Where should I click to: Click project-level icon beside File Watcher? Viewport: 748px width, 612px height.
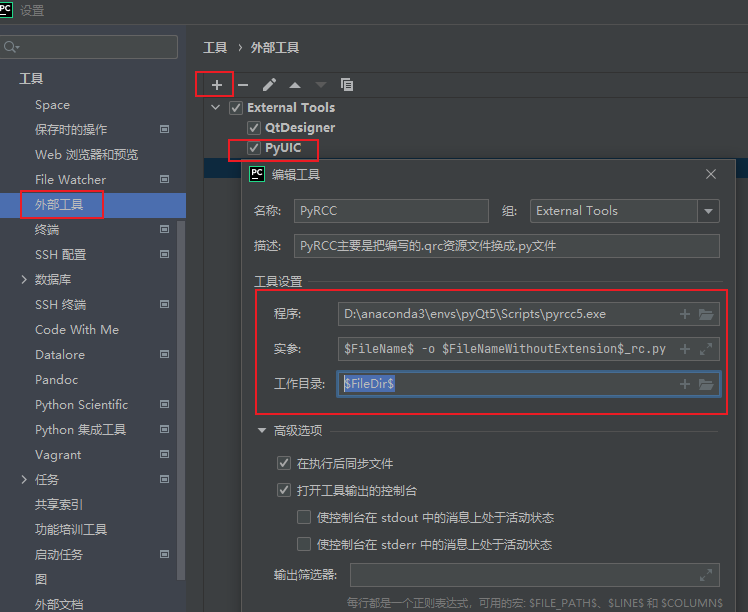[165, 179]
